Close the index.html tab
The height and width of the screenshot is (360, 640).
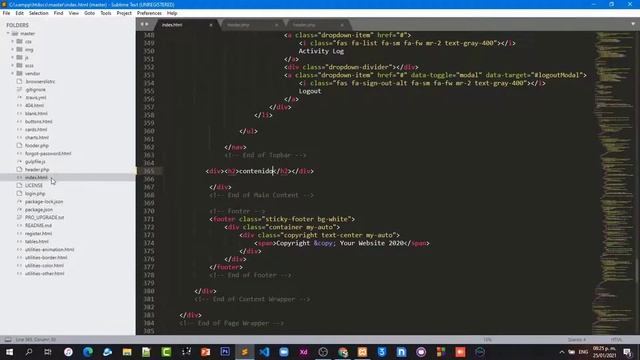(x=211, y=25)
